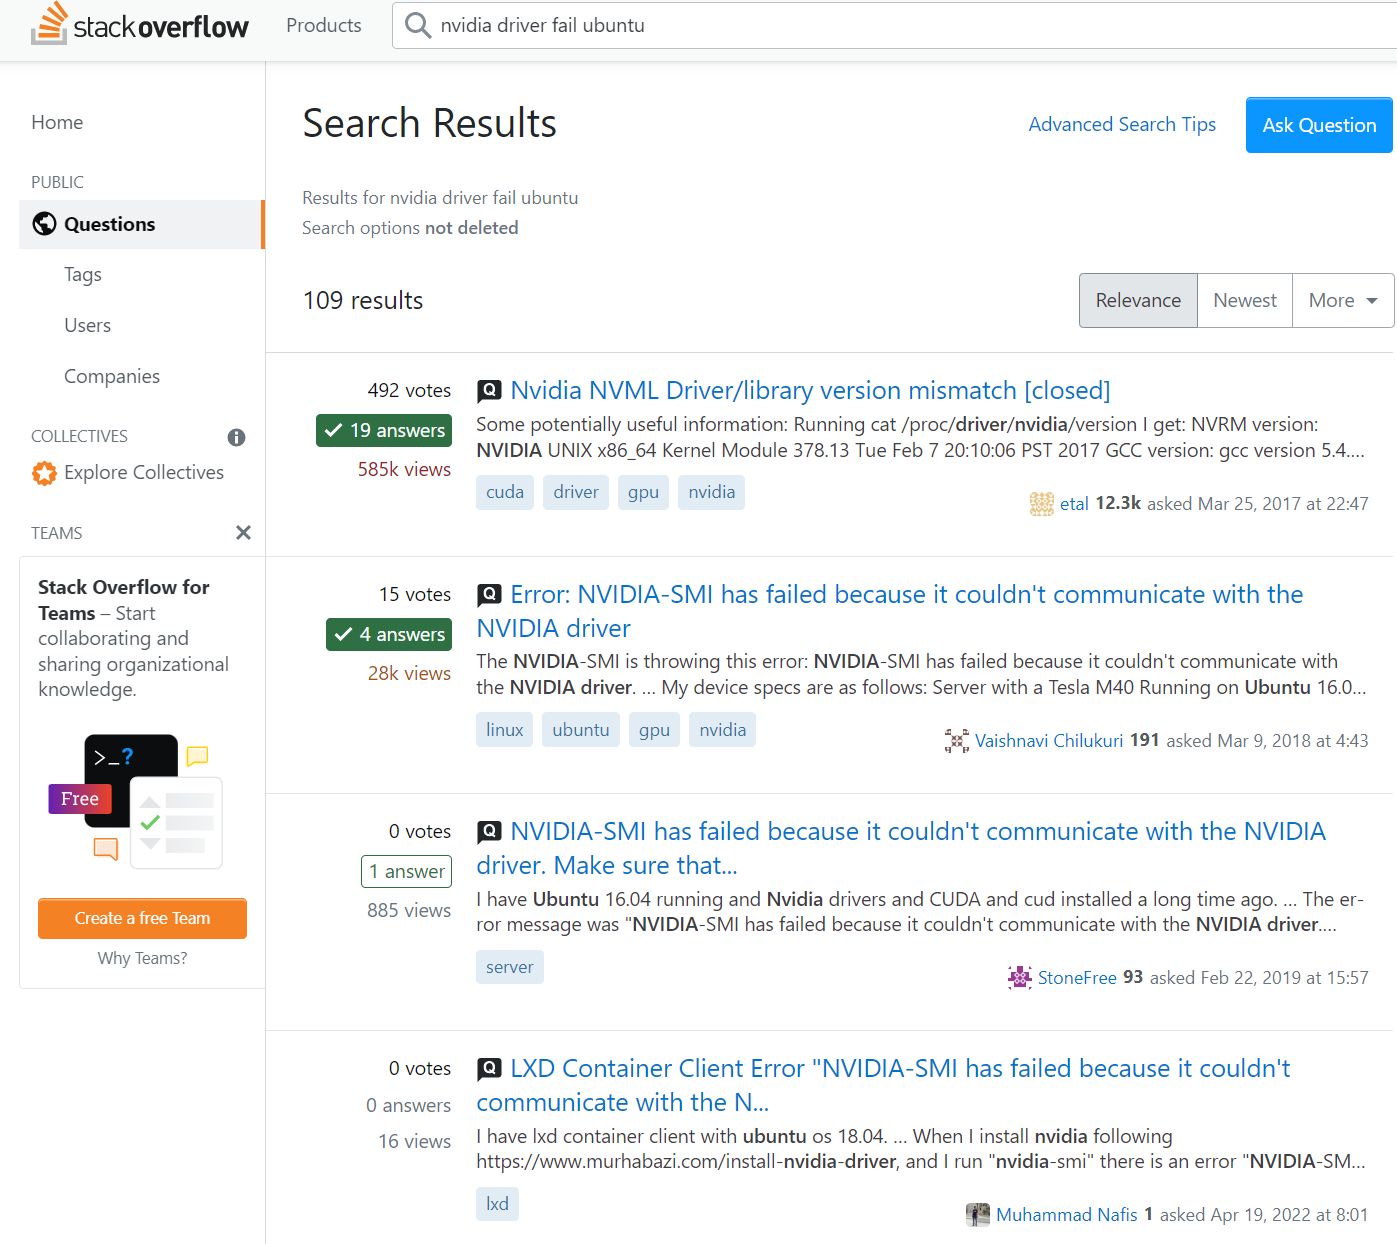Click the 19 answers badge
This screenshot has height=1244, width=1397.
click(384, 431)
